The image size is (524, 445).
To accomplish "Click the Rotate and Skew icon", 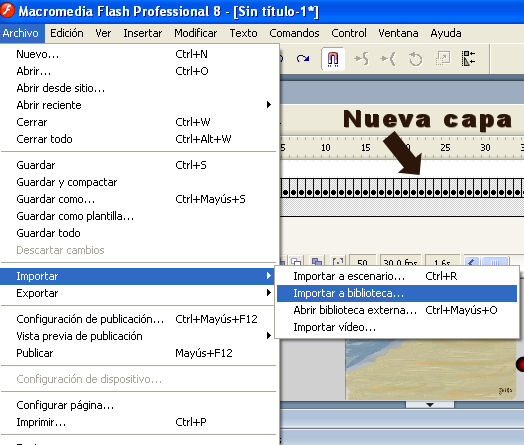I will point(415,59).
